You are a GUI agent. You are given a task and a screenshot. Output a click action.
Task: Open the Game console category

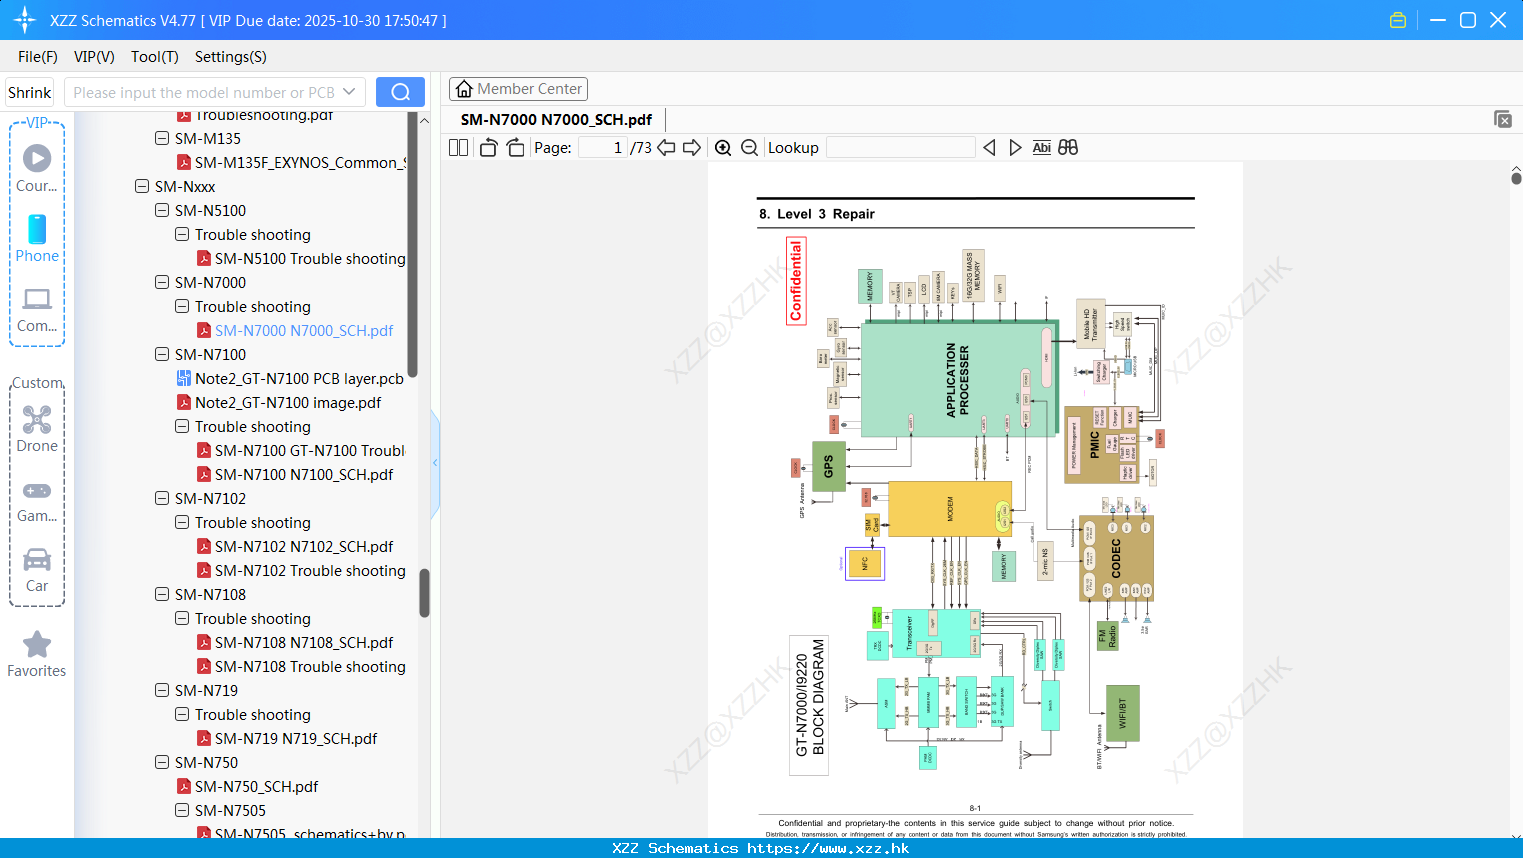(x=37, y=500)
